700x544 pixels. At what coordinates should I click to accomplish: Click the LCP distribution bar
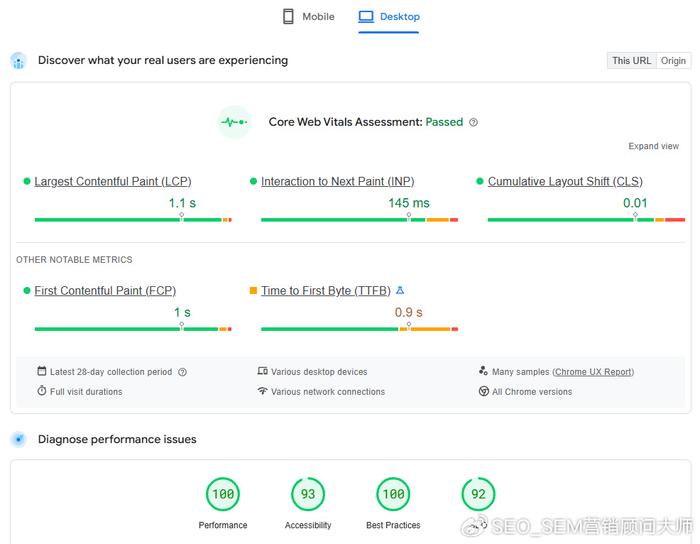[x=133, y=220]
